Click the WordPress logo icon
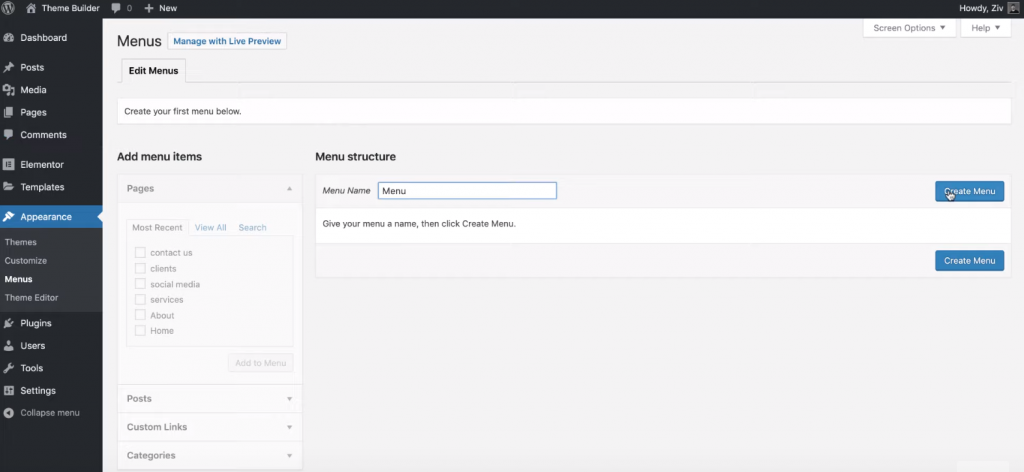 [x=9, y=8]
